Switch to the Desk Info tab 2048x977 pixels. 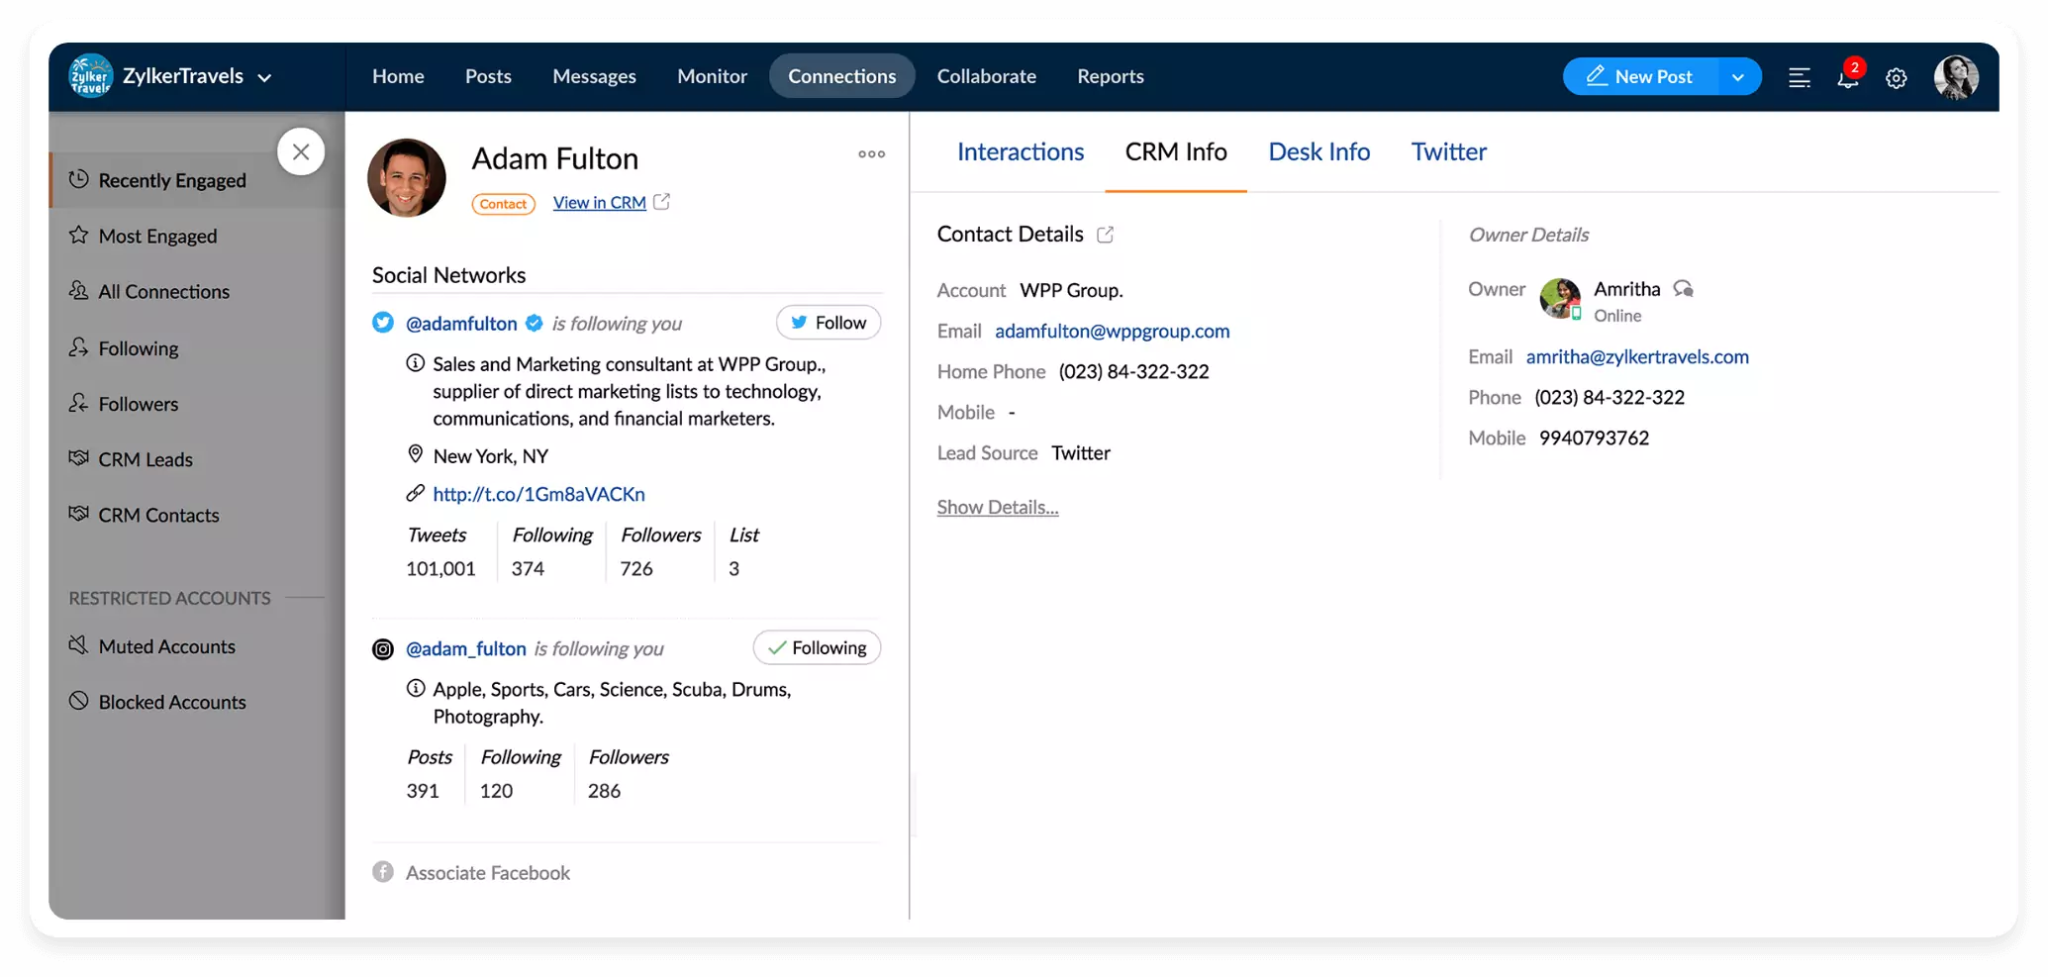(1318, 152)
